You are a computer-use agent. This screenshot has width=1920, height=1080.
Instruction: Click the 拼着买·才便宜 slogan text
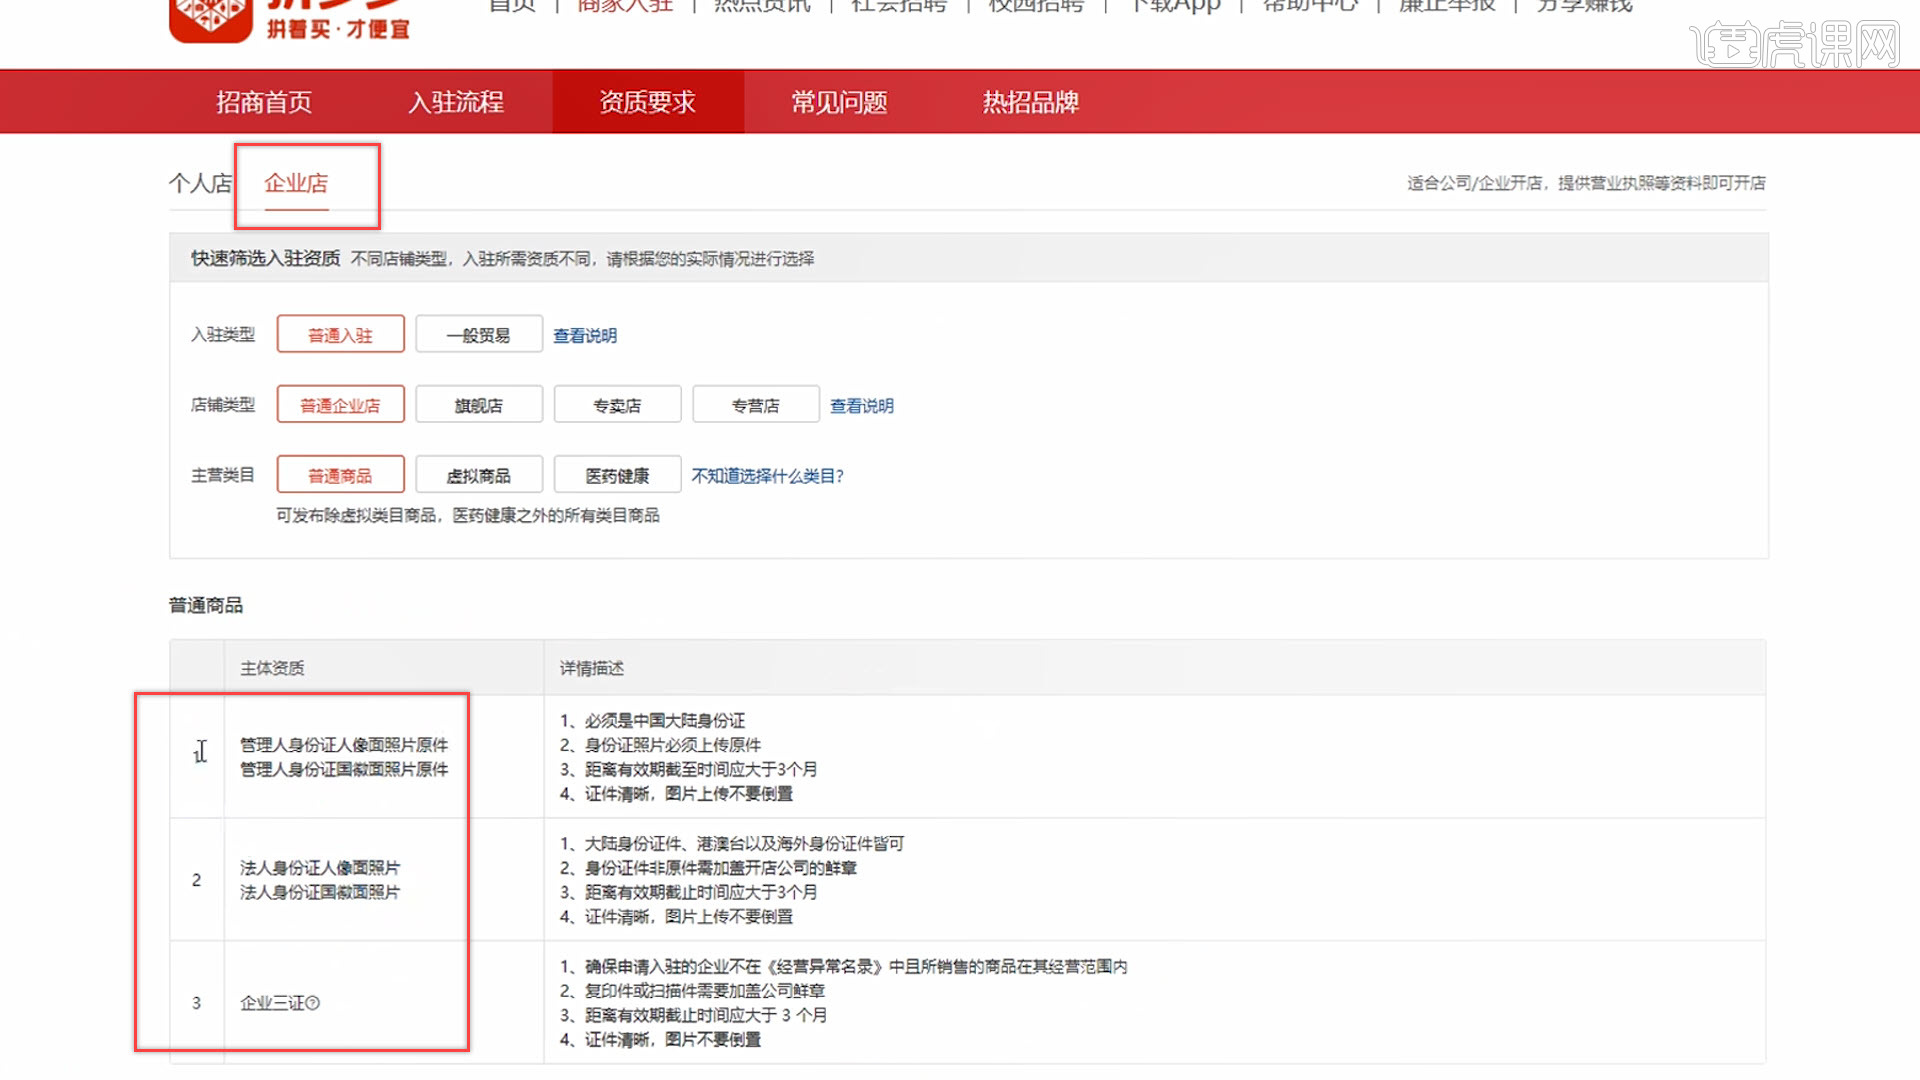(338, 29)
